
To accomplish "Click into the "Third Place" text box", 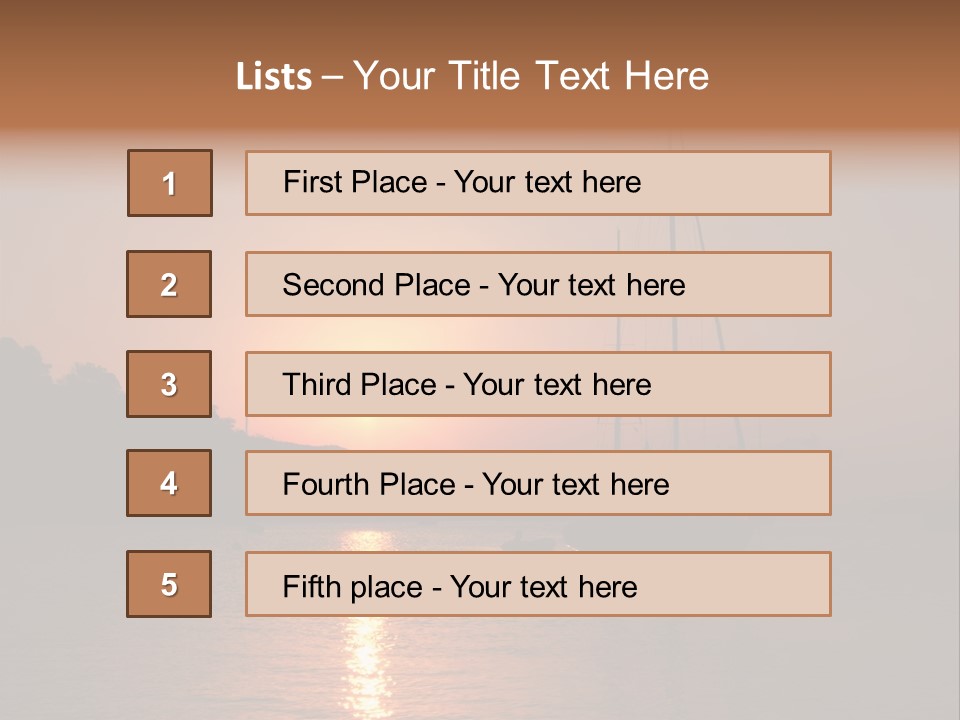I will [538, 384].
